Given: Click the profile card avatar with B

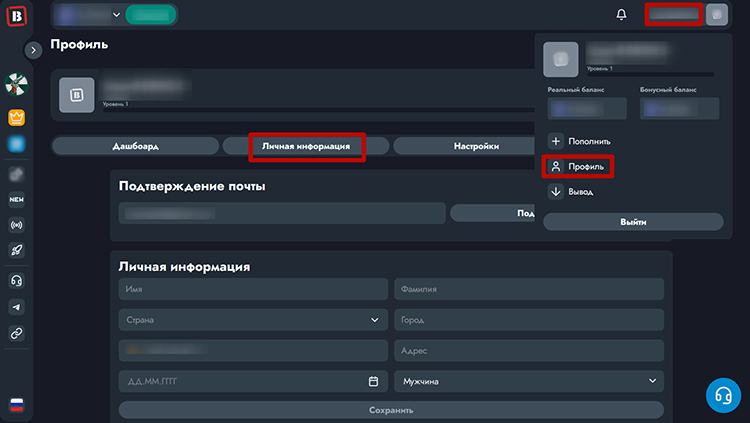Looking at the screenshot, I should 77,95.
